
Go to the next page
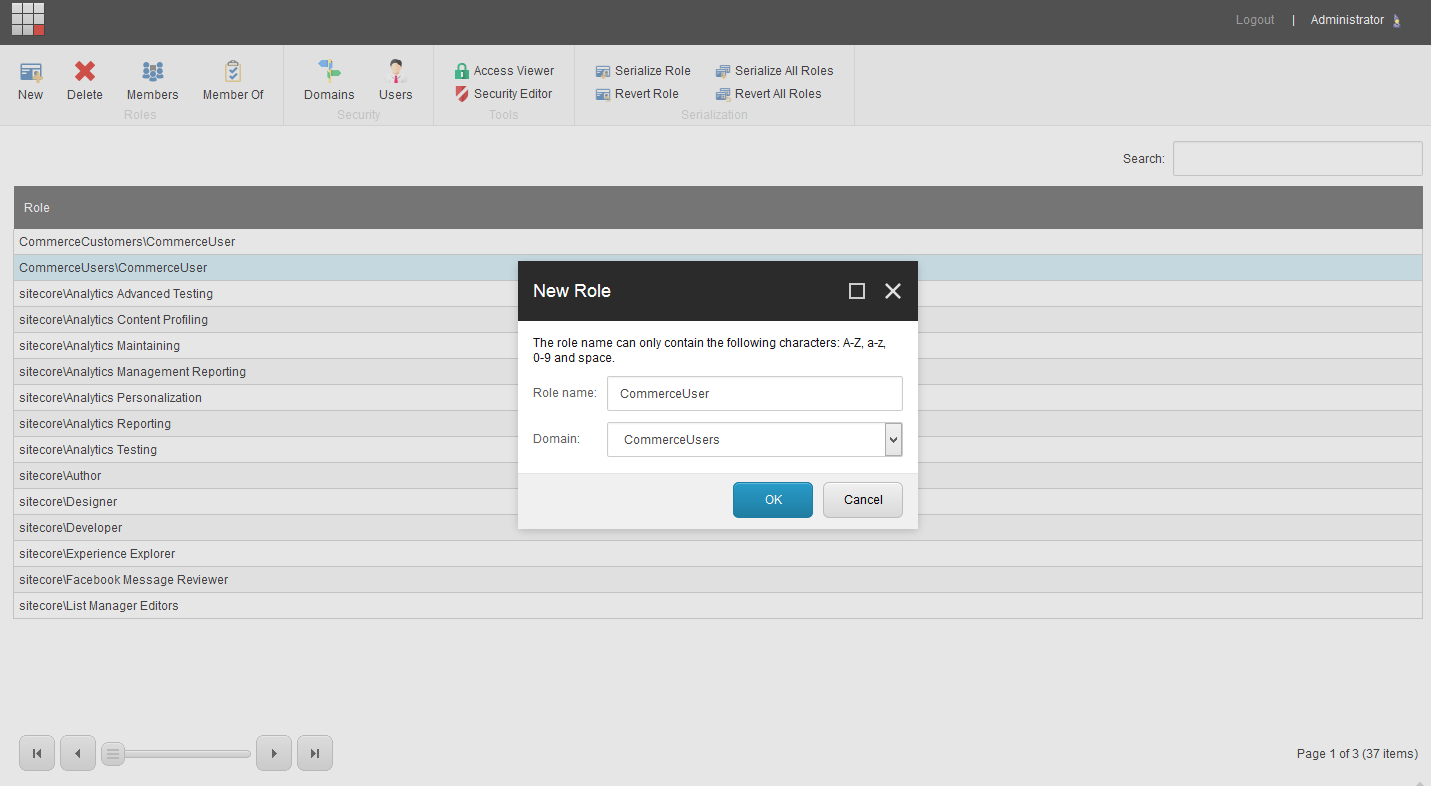tap(274, 753)
